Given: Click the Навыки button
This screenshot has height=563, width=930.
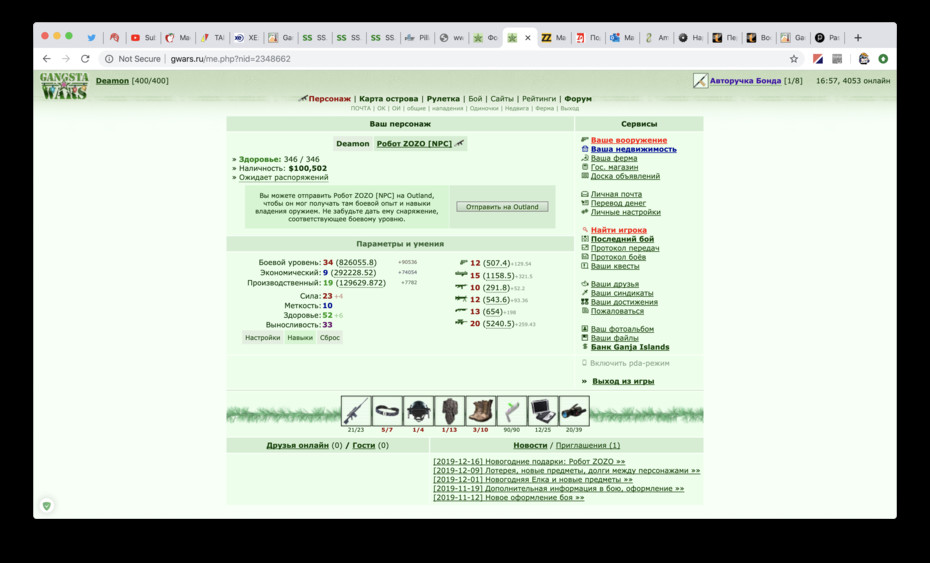Looking at the screenshot, I should tap(300, 338).
